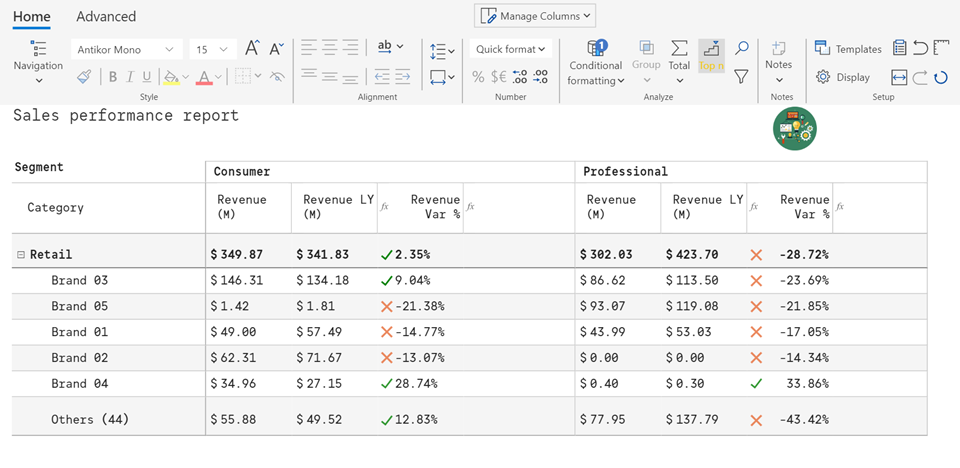Toggle italic formatting

coord(130,77)
